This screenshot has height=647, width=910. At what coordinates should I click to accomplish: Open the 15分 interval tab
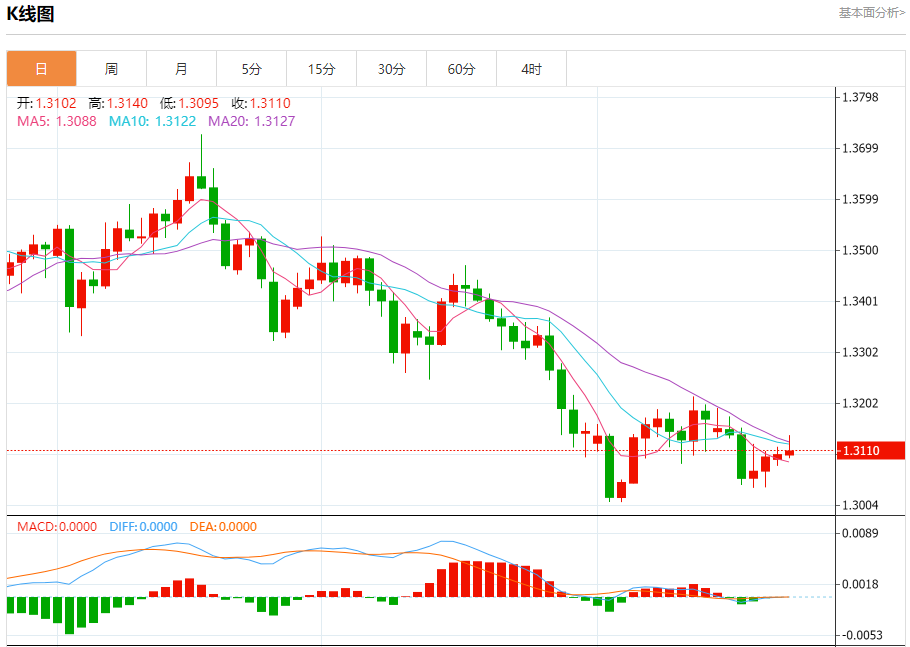tap(321, 69)
